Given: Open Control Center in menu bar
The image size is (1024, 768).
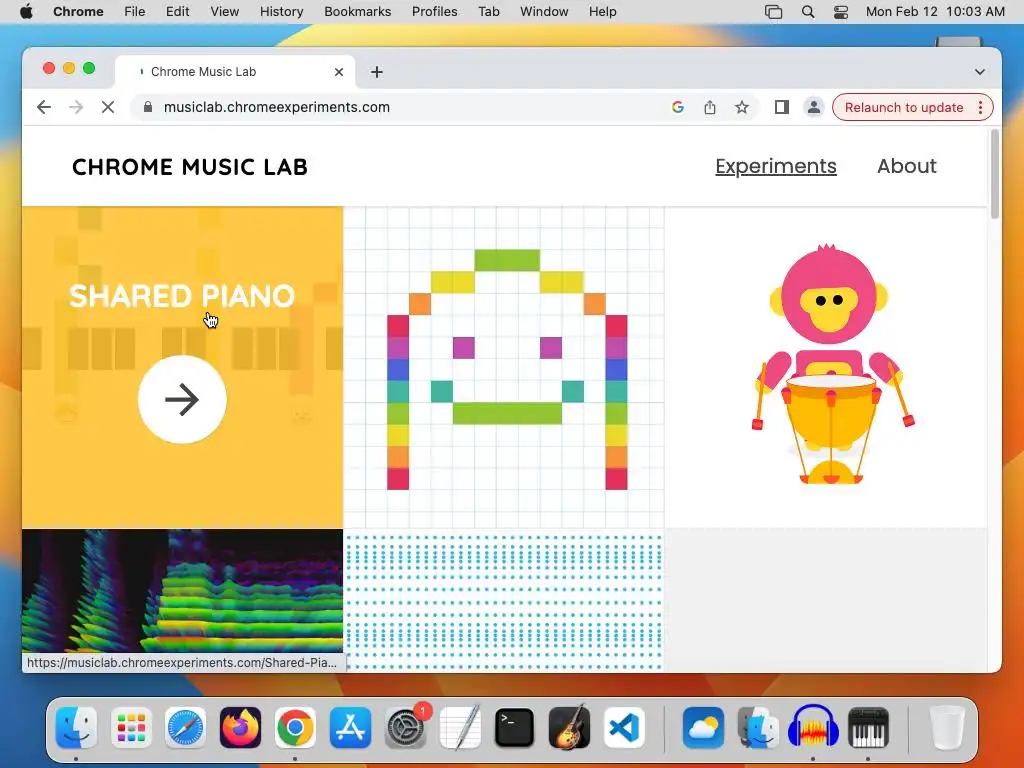Looking at the screenshot, I should [x=841, y=12].
